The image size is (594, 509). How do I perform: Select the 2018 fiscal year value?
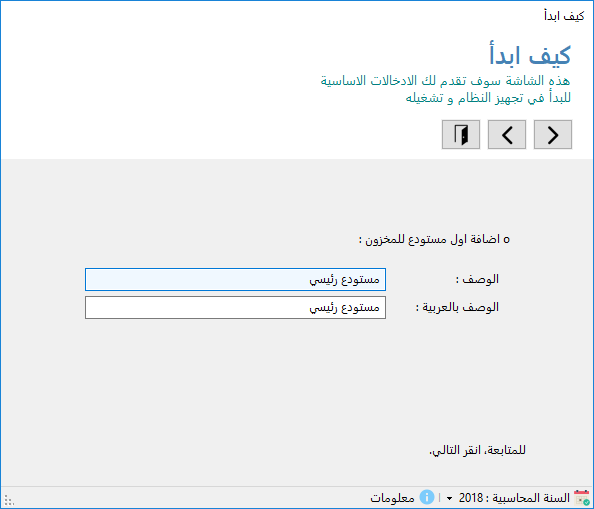[x=471, y=498]
